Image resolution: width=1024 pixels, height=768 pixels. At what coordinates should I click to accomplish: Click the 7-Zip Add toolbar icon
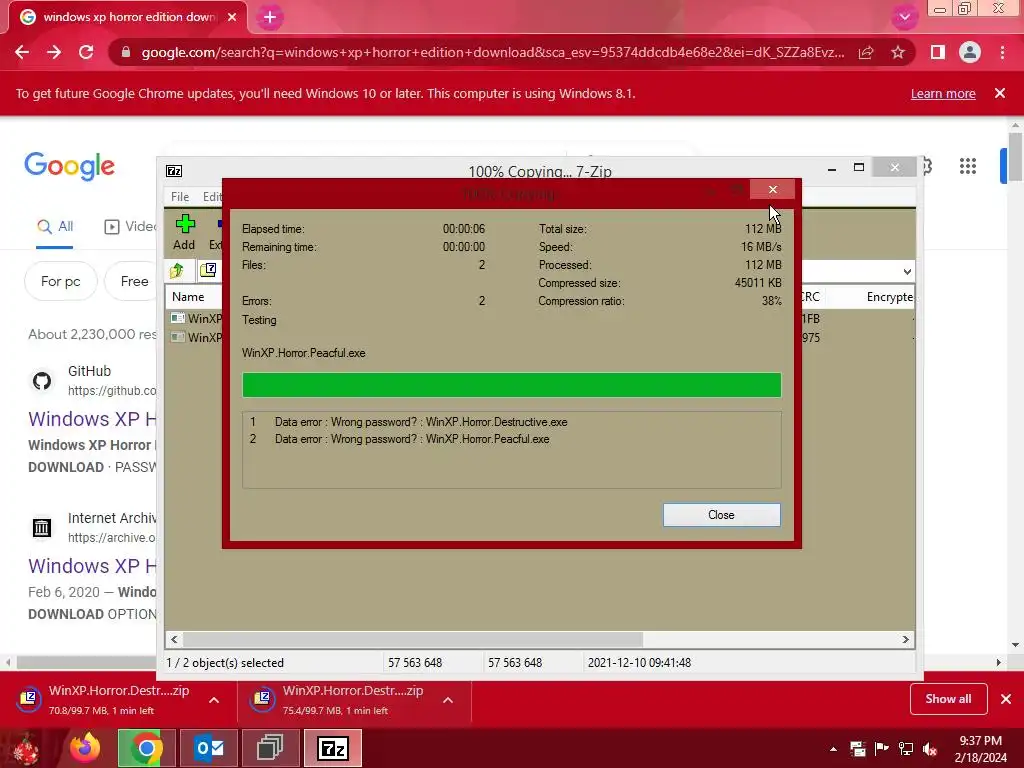point(185,232)
